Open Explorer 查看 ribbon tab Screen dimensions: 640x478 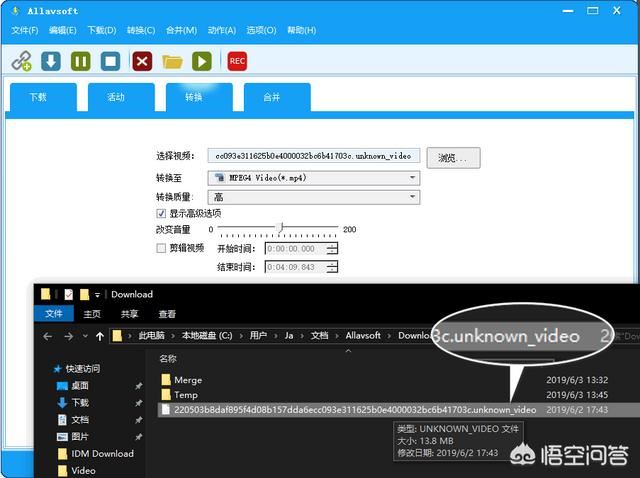[x=167, y=313]
